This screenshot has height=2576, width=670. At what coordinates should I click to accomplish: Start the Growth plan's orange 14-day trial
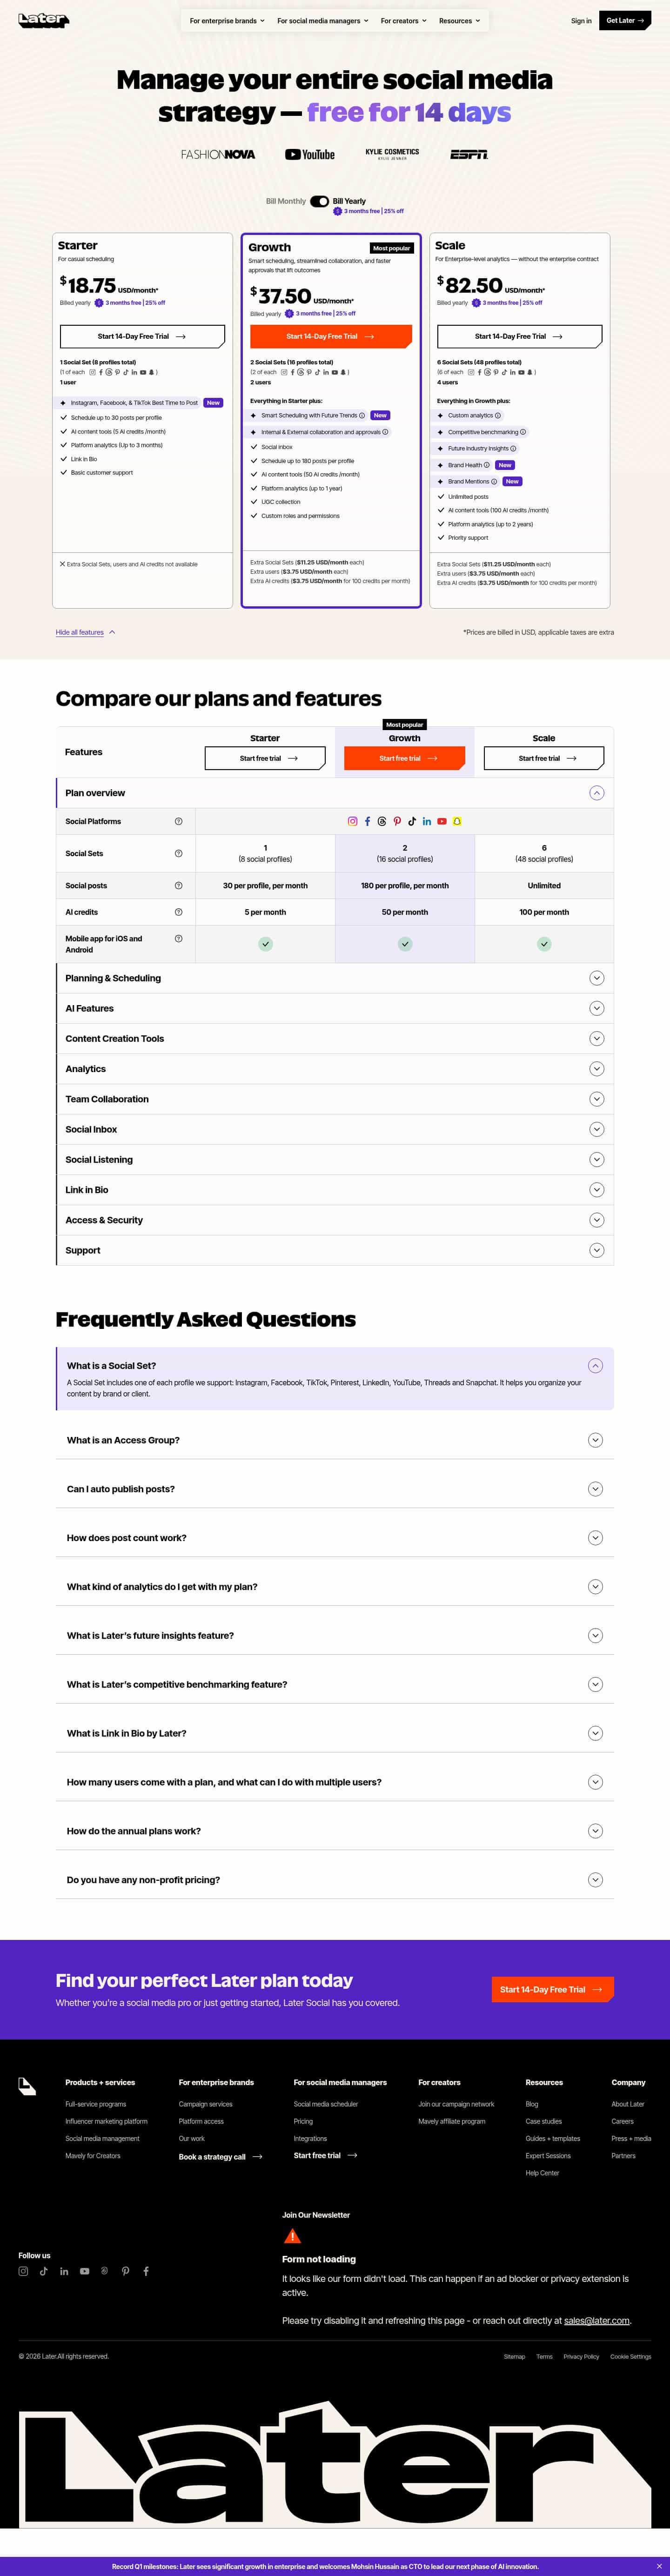330,336
